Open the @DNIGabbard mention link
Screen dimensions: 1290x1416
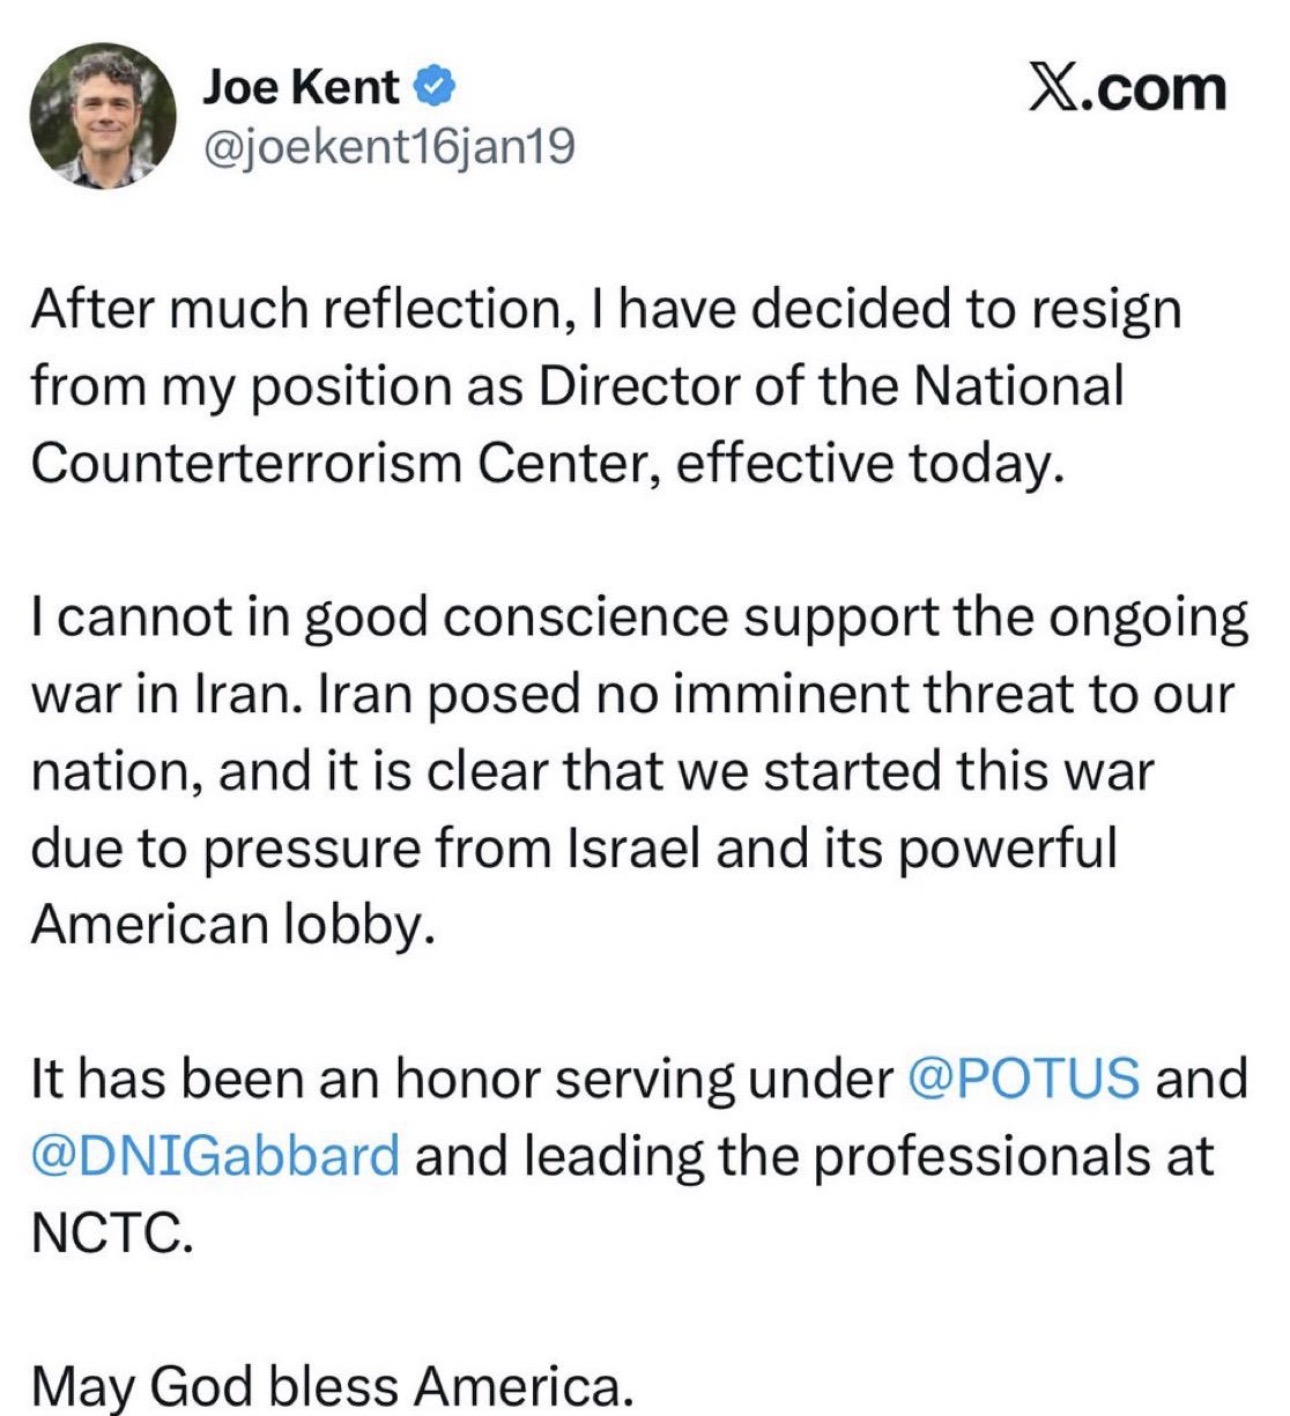pos(216,1156)
